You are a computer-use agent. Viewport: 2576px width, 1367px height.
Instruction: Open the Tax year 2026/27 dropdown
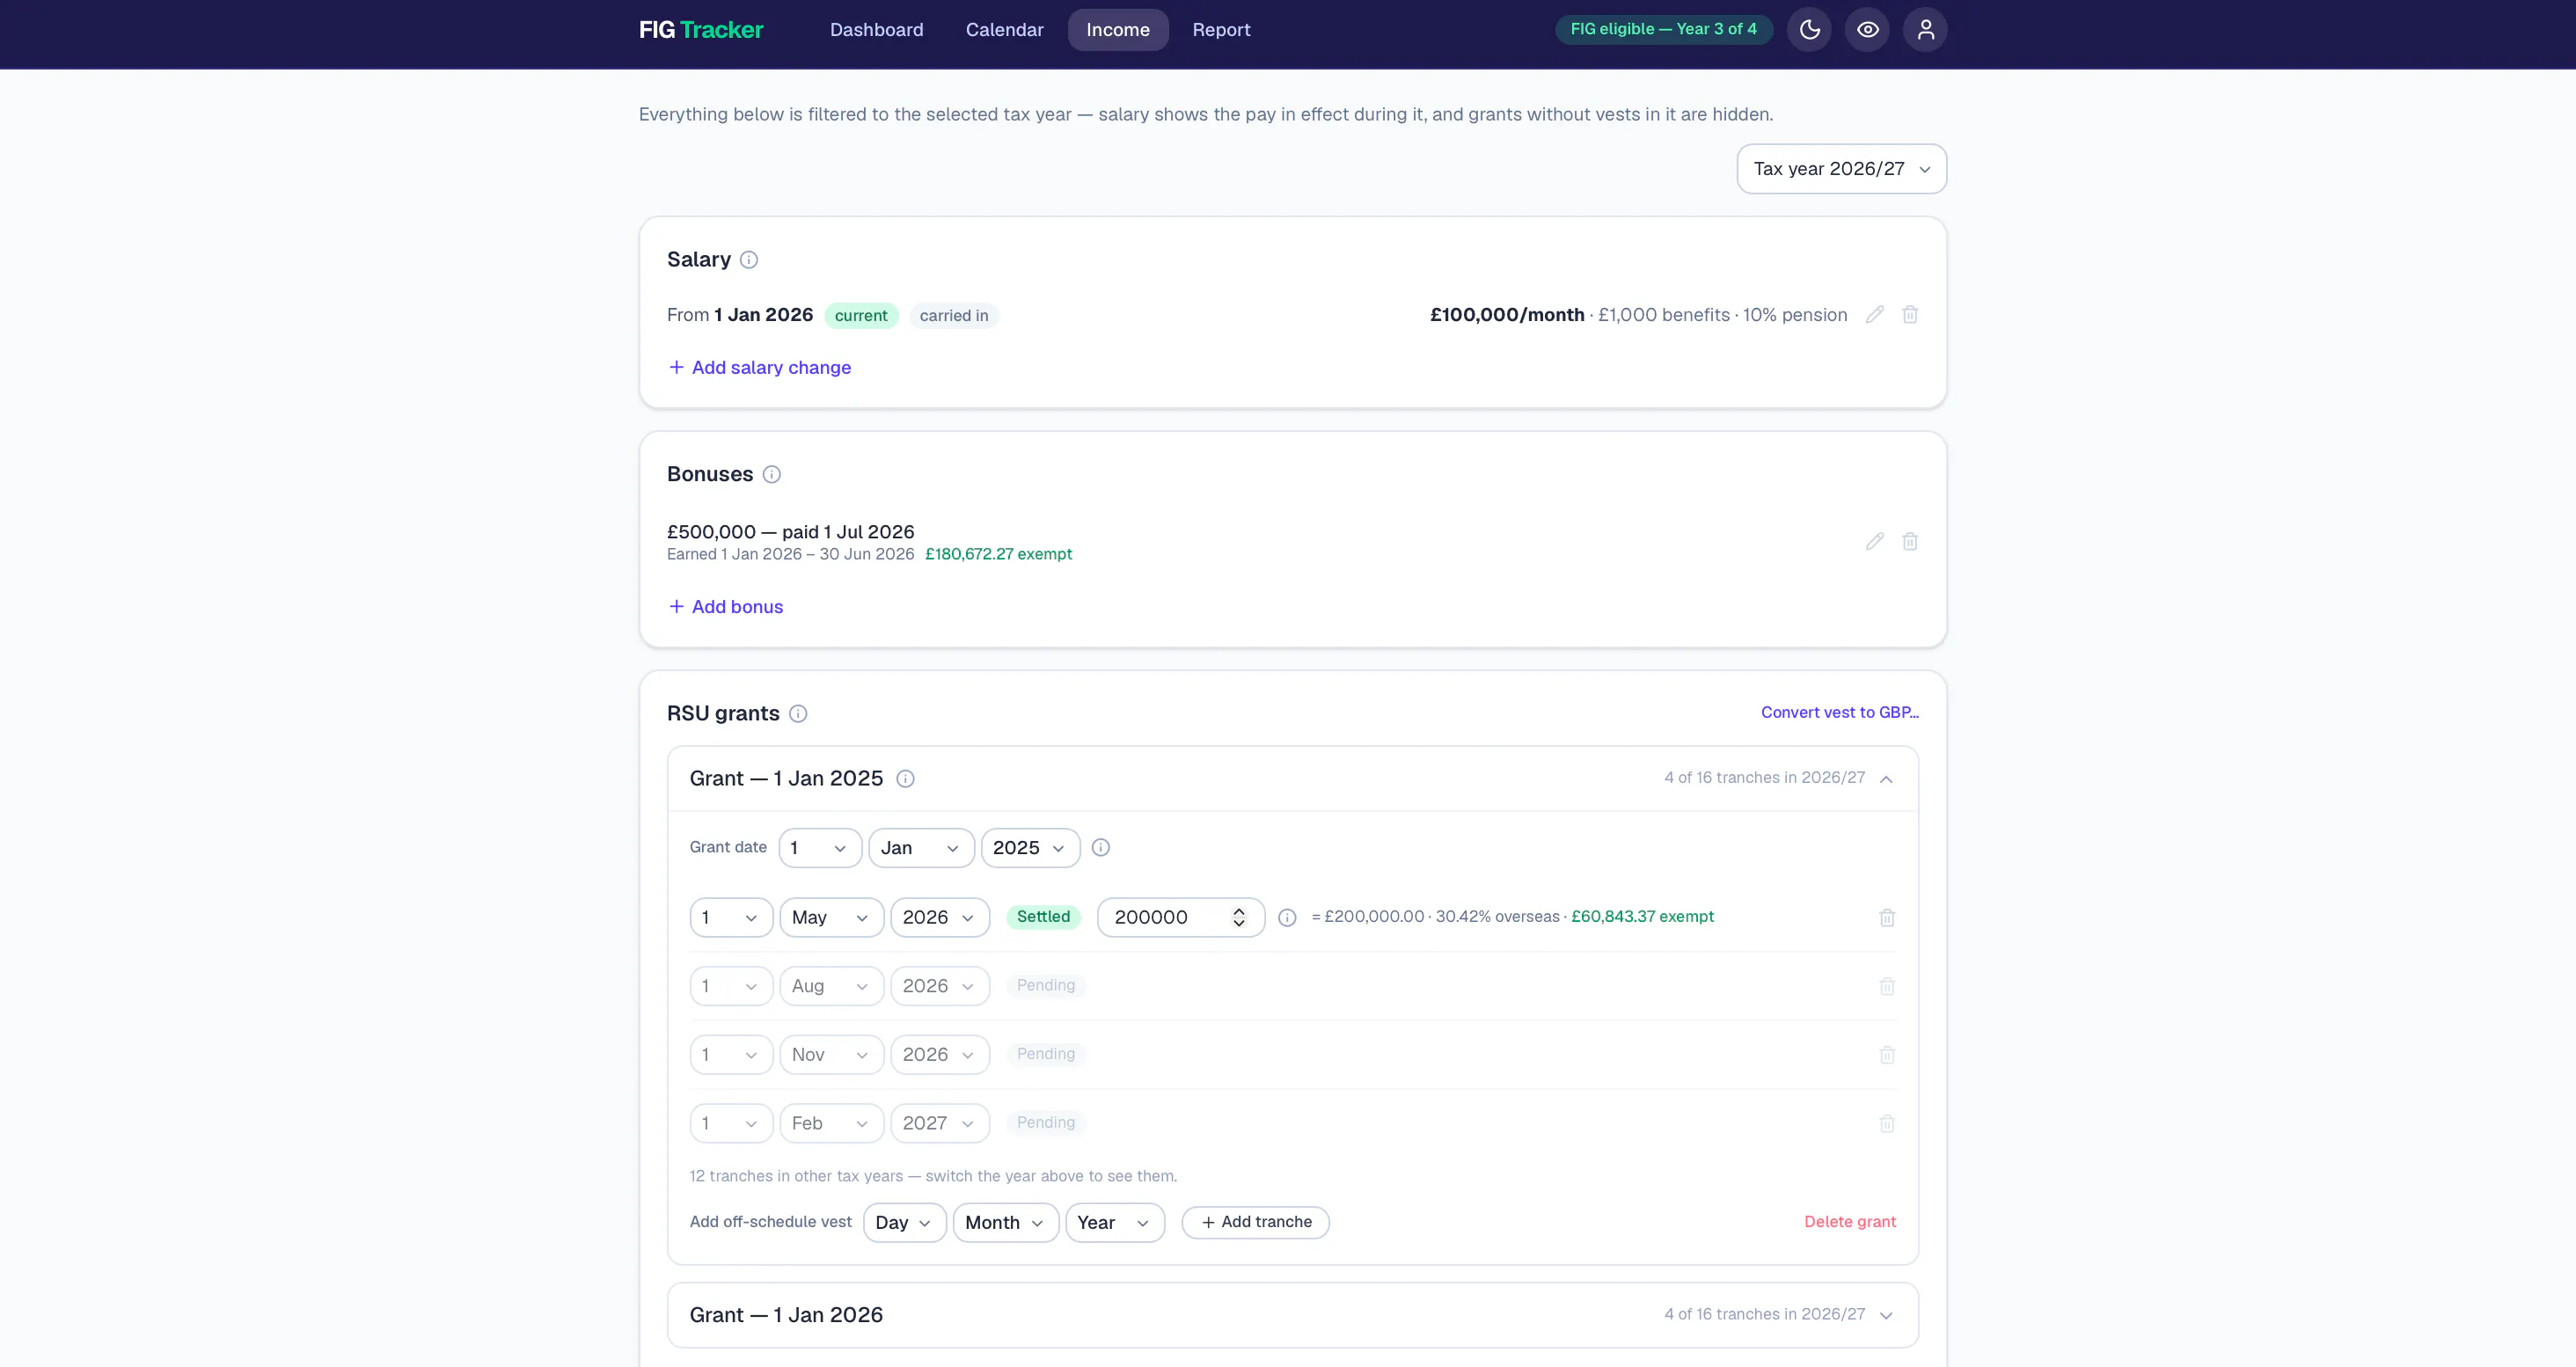click(x=1841, y=169)
